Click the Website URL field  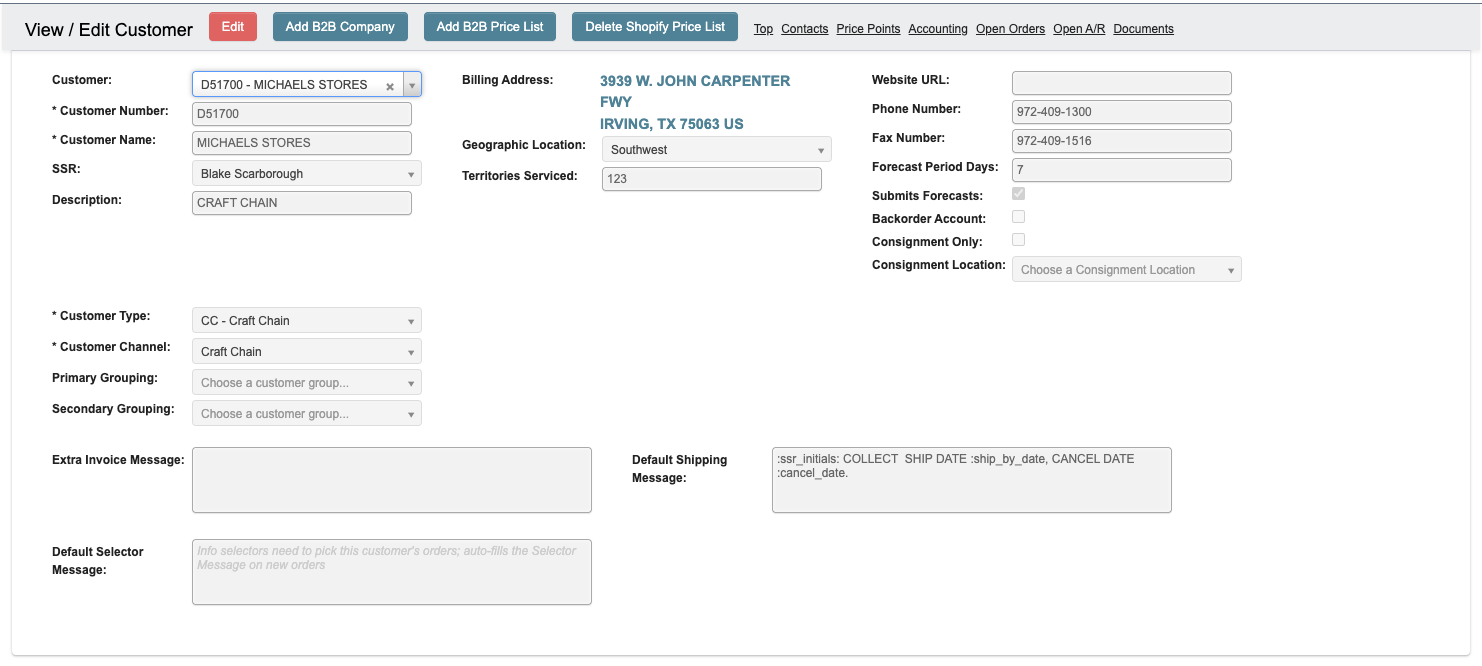click(x=1122, y=83)
